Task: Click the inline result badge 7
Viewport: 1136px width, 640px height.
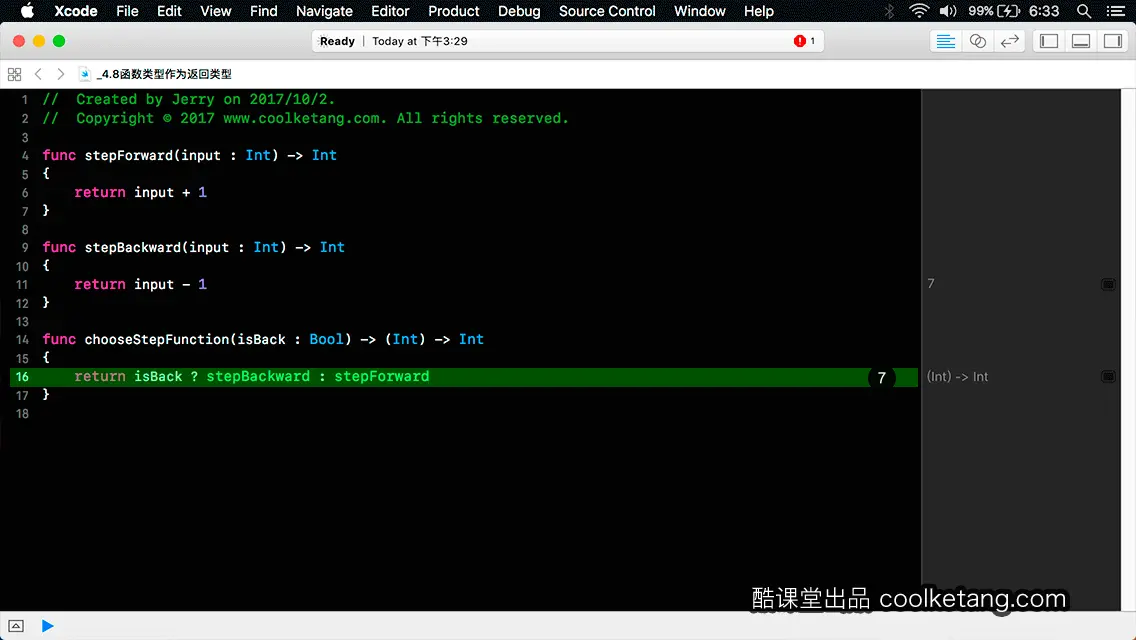Action: (882, 378)
